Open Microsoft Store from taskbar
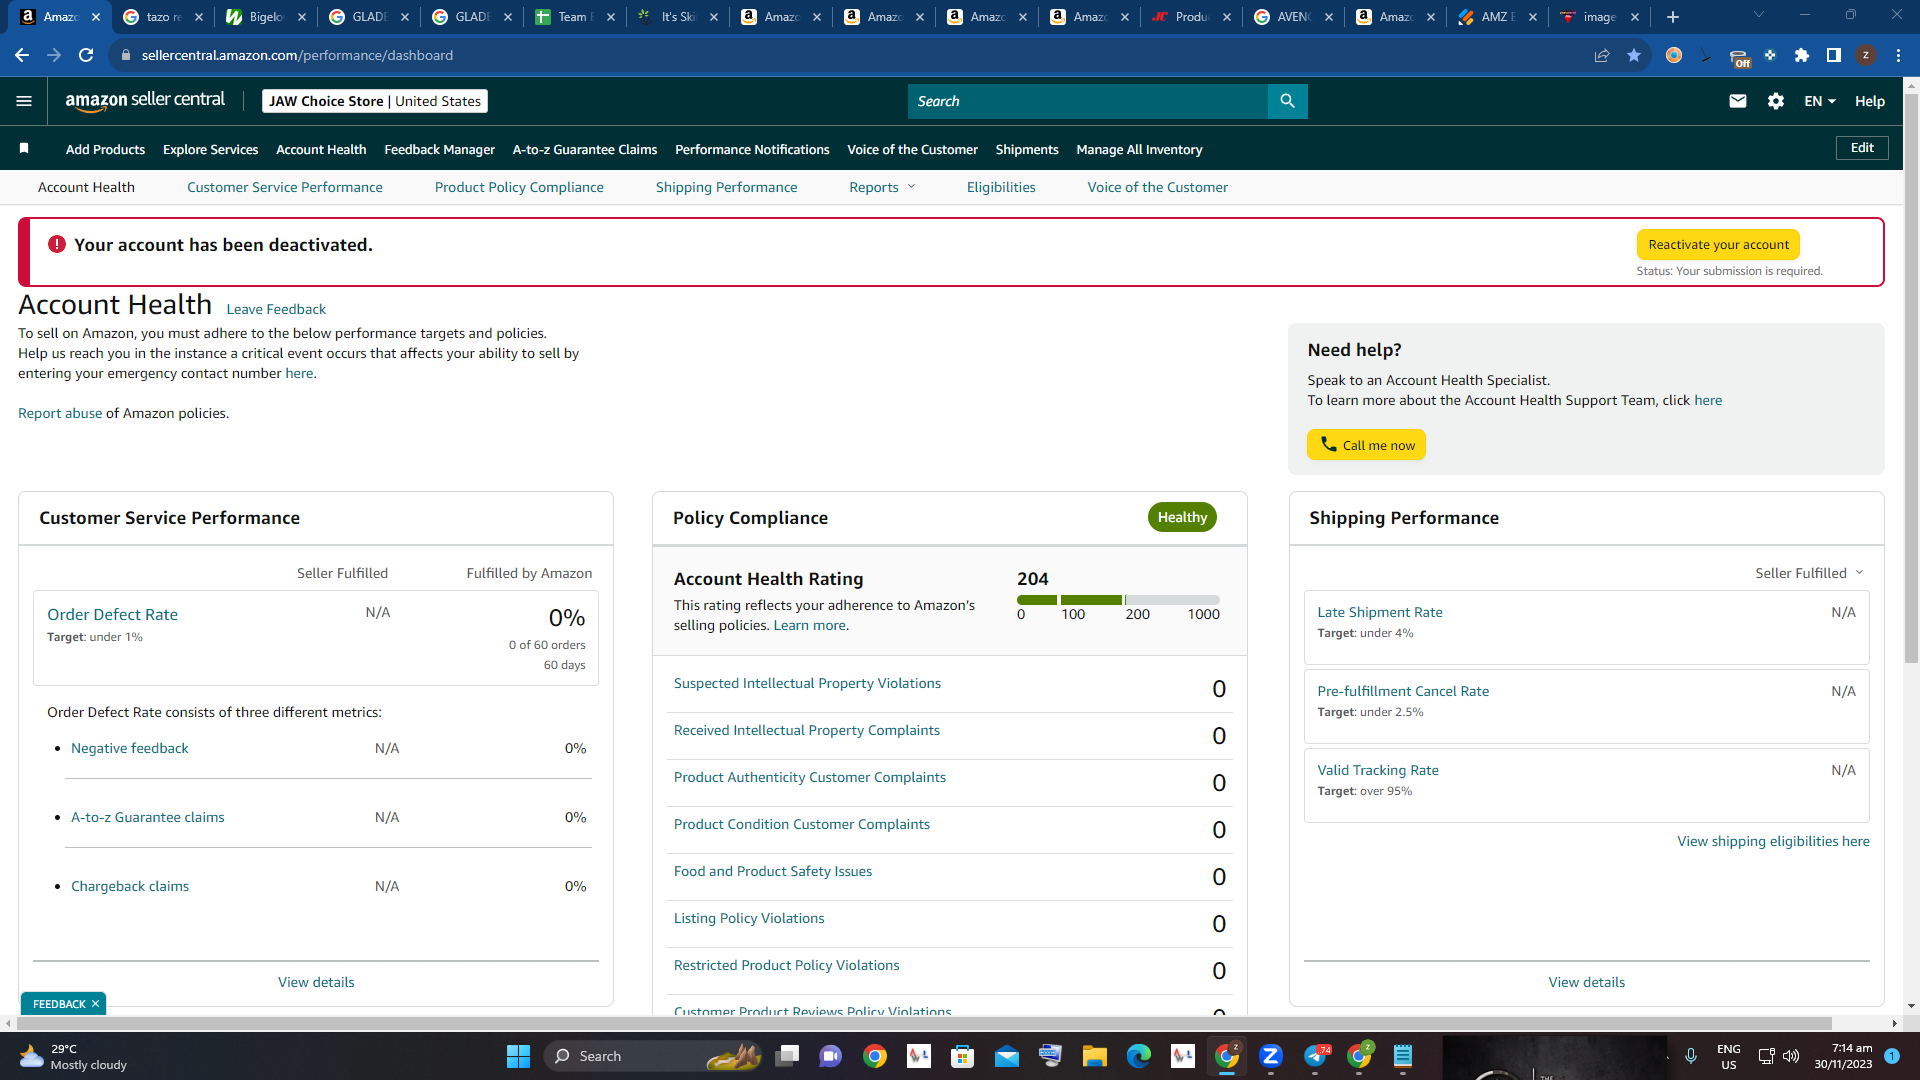 pyautogui.click(x=962, y=1056)
